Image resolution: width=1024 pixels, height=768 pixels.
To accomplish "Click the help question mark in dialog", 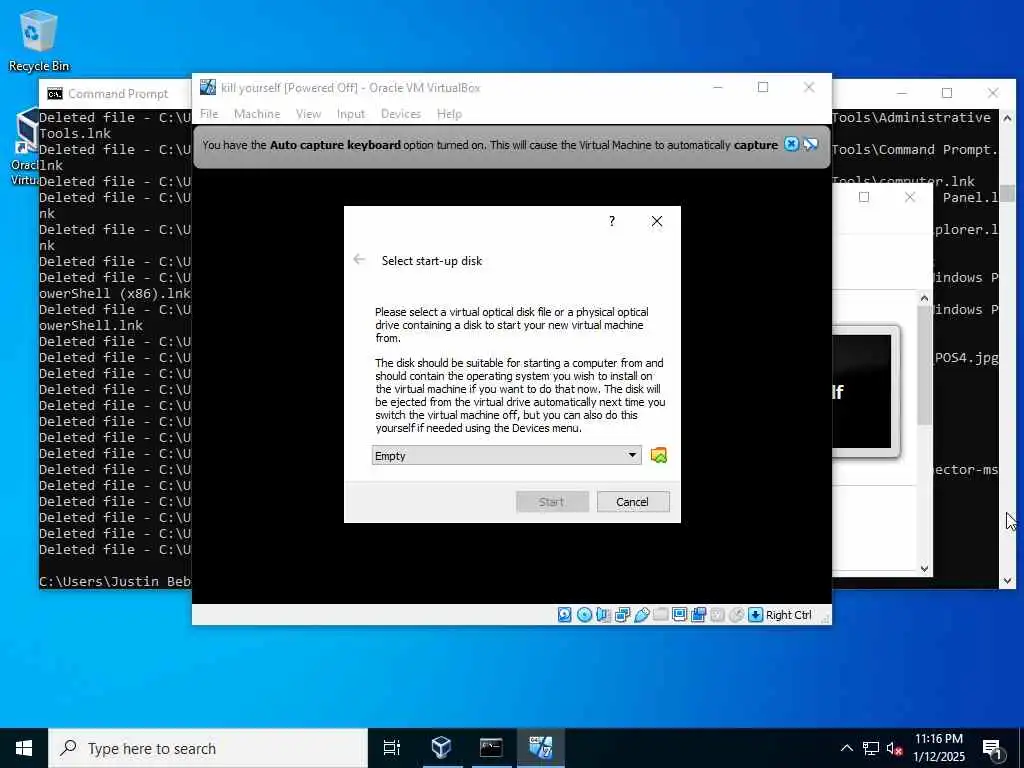I will [612, 221].
